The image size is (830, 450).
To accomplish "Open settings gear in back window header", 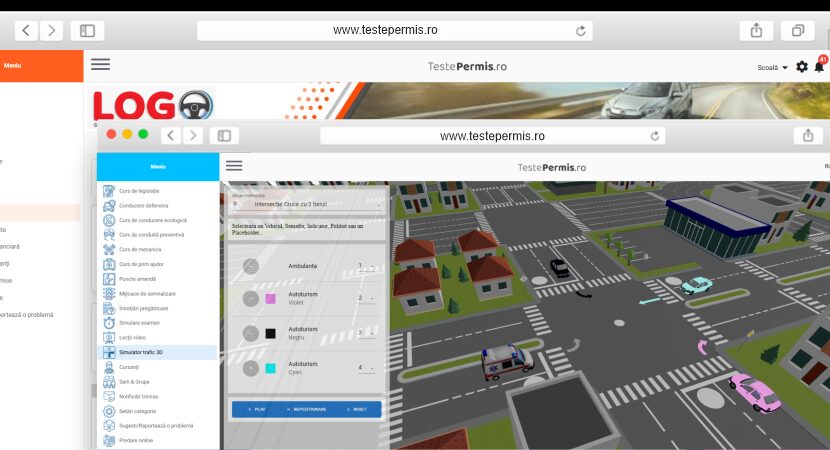I will pos(802,67).
